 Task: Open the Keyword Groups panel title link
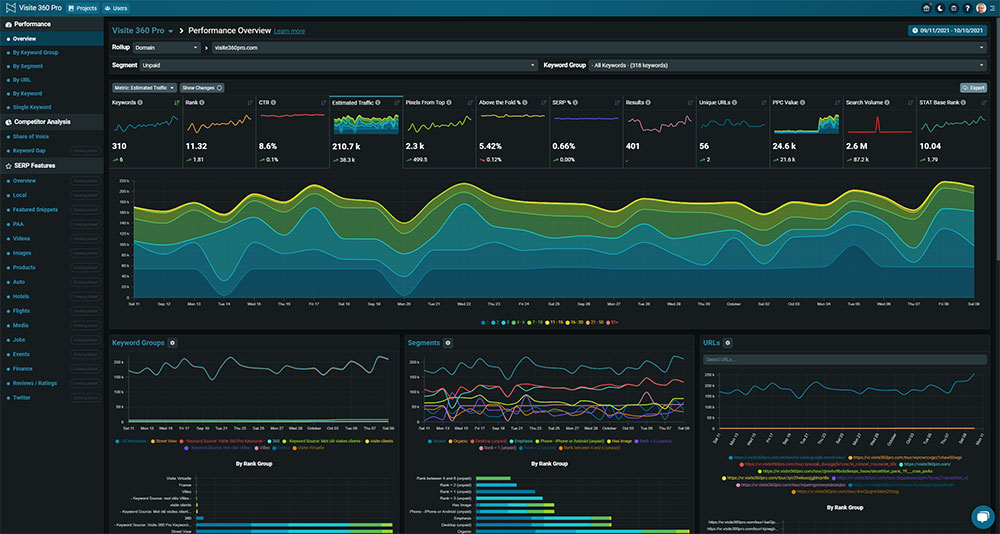[138, 343]
